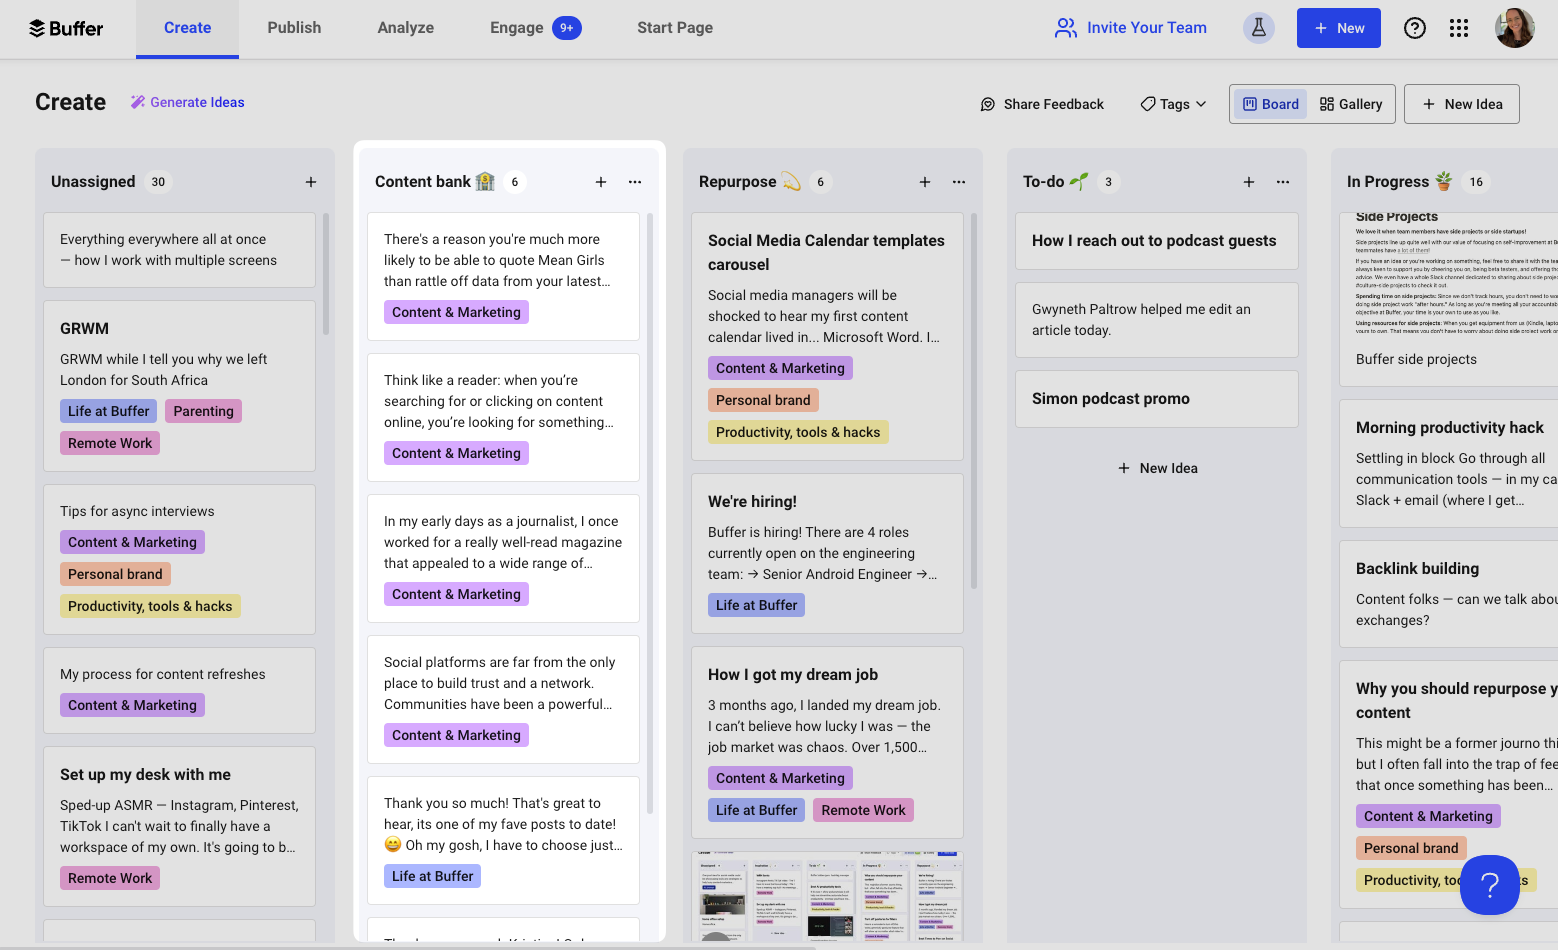Click the user profile avatar

tap(1514, 28)
